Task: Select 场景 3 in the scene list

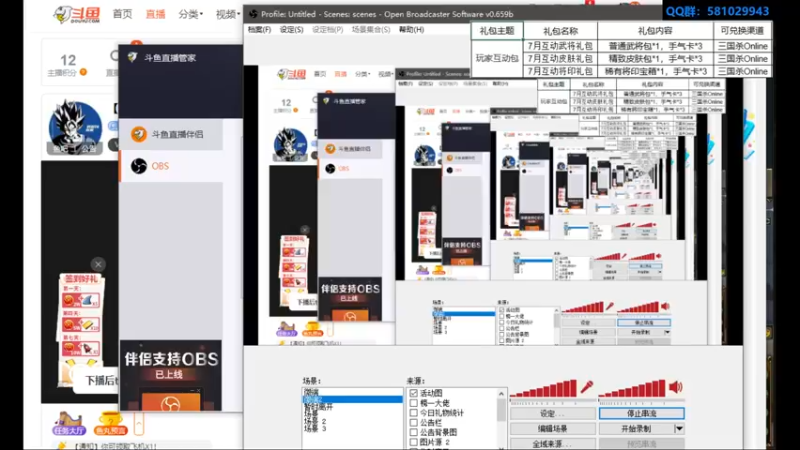Action: point(315,429)
